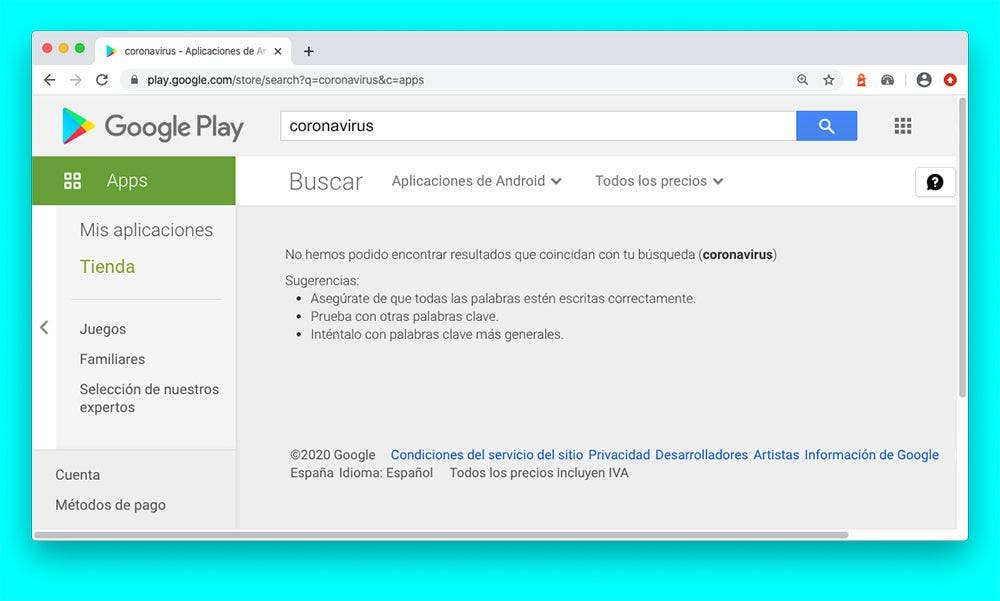1000x601 pixels.
Task: Click the Desarrolladores footer link
Action: [702, 455]
